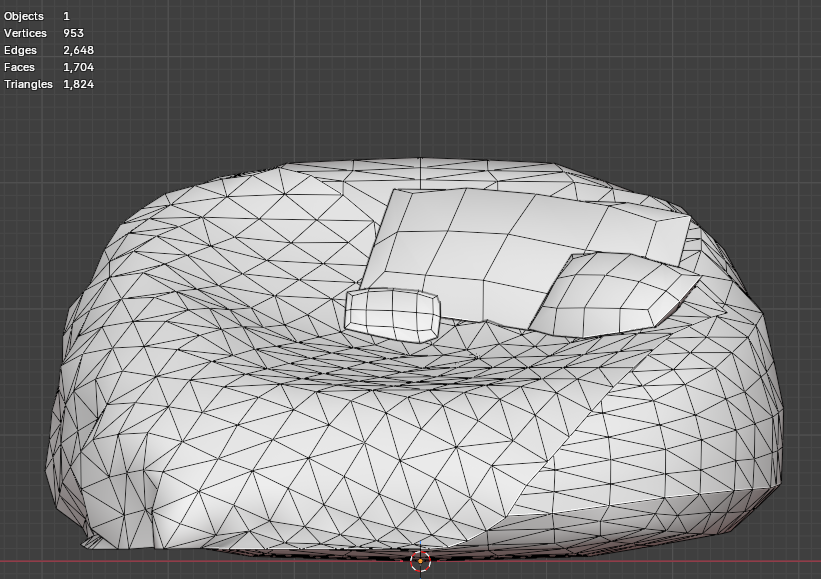821x579 pixels.
Task: Select the small cylindrical bolster cushion
Action: tap(392, 314)
